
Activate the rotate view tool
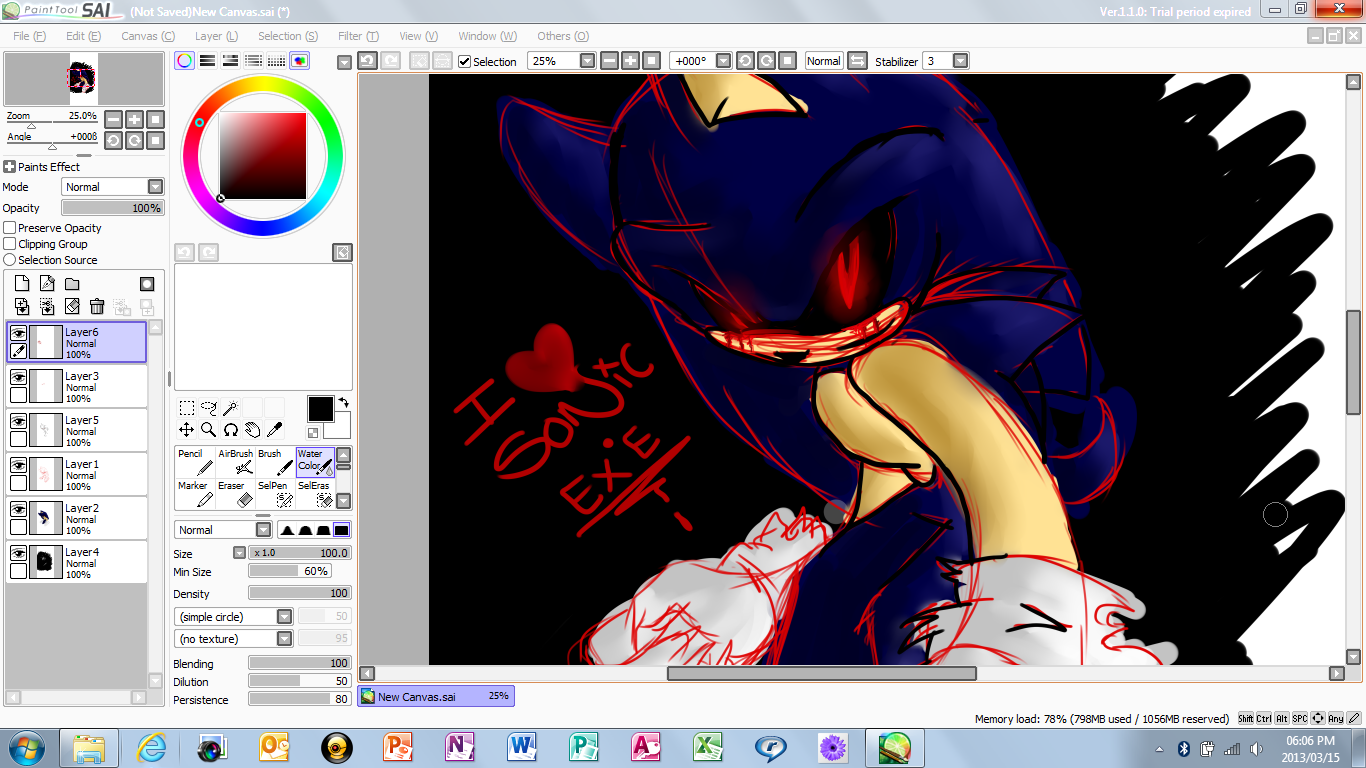(x=230, y=430)
